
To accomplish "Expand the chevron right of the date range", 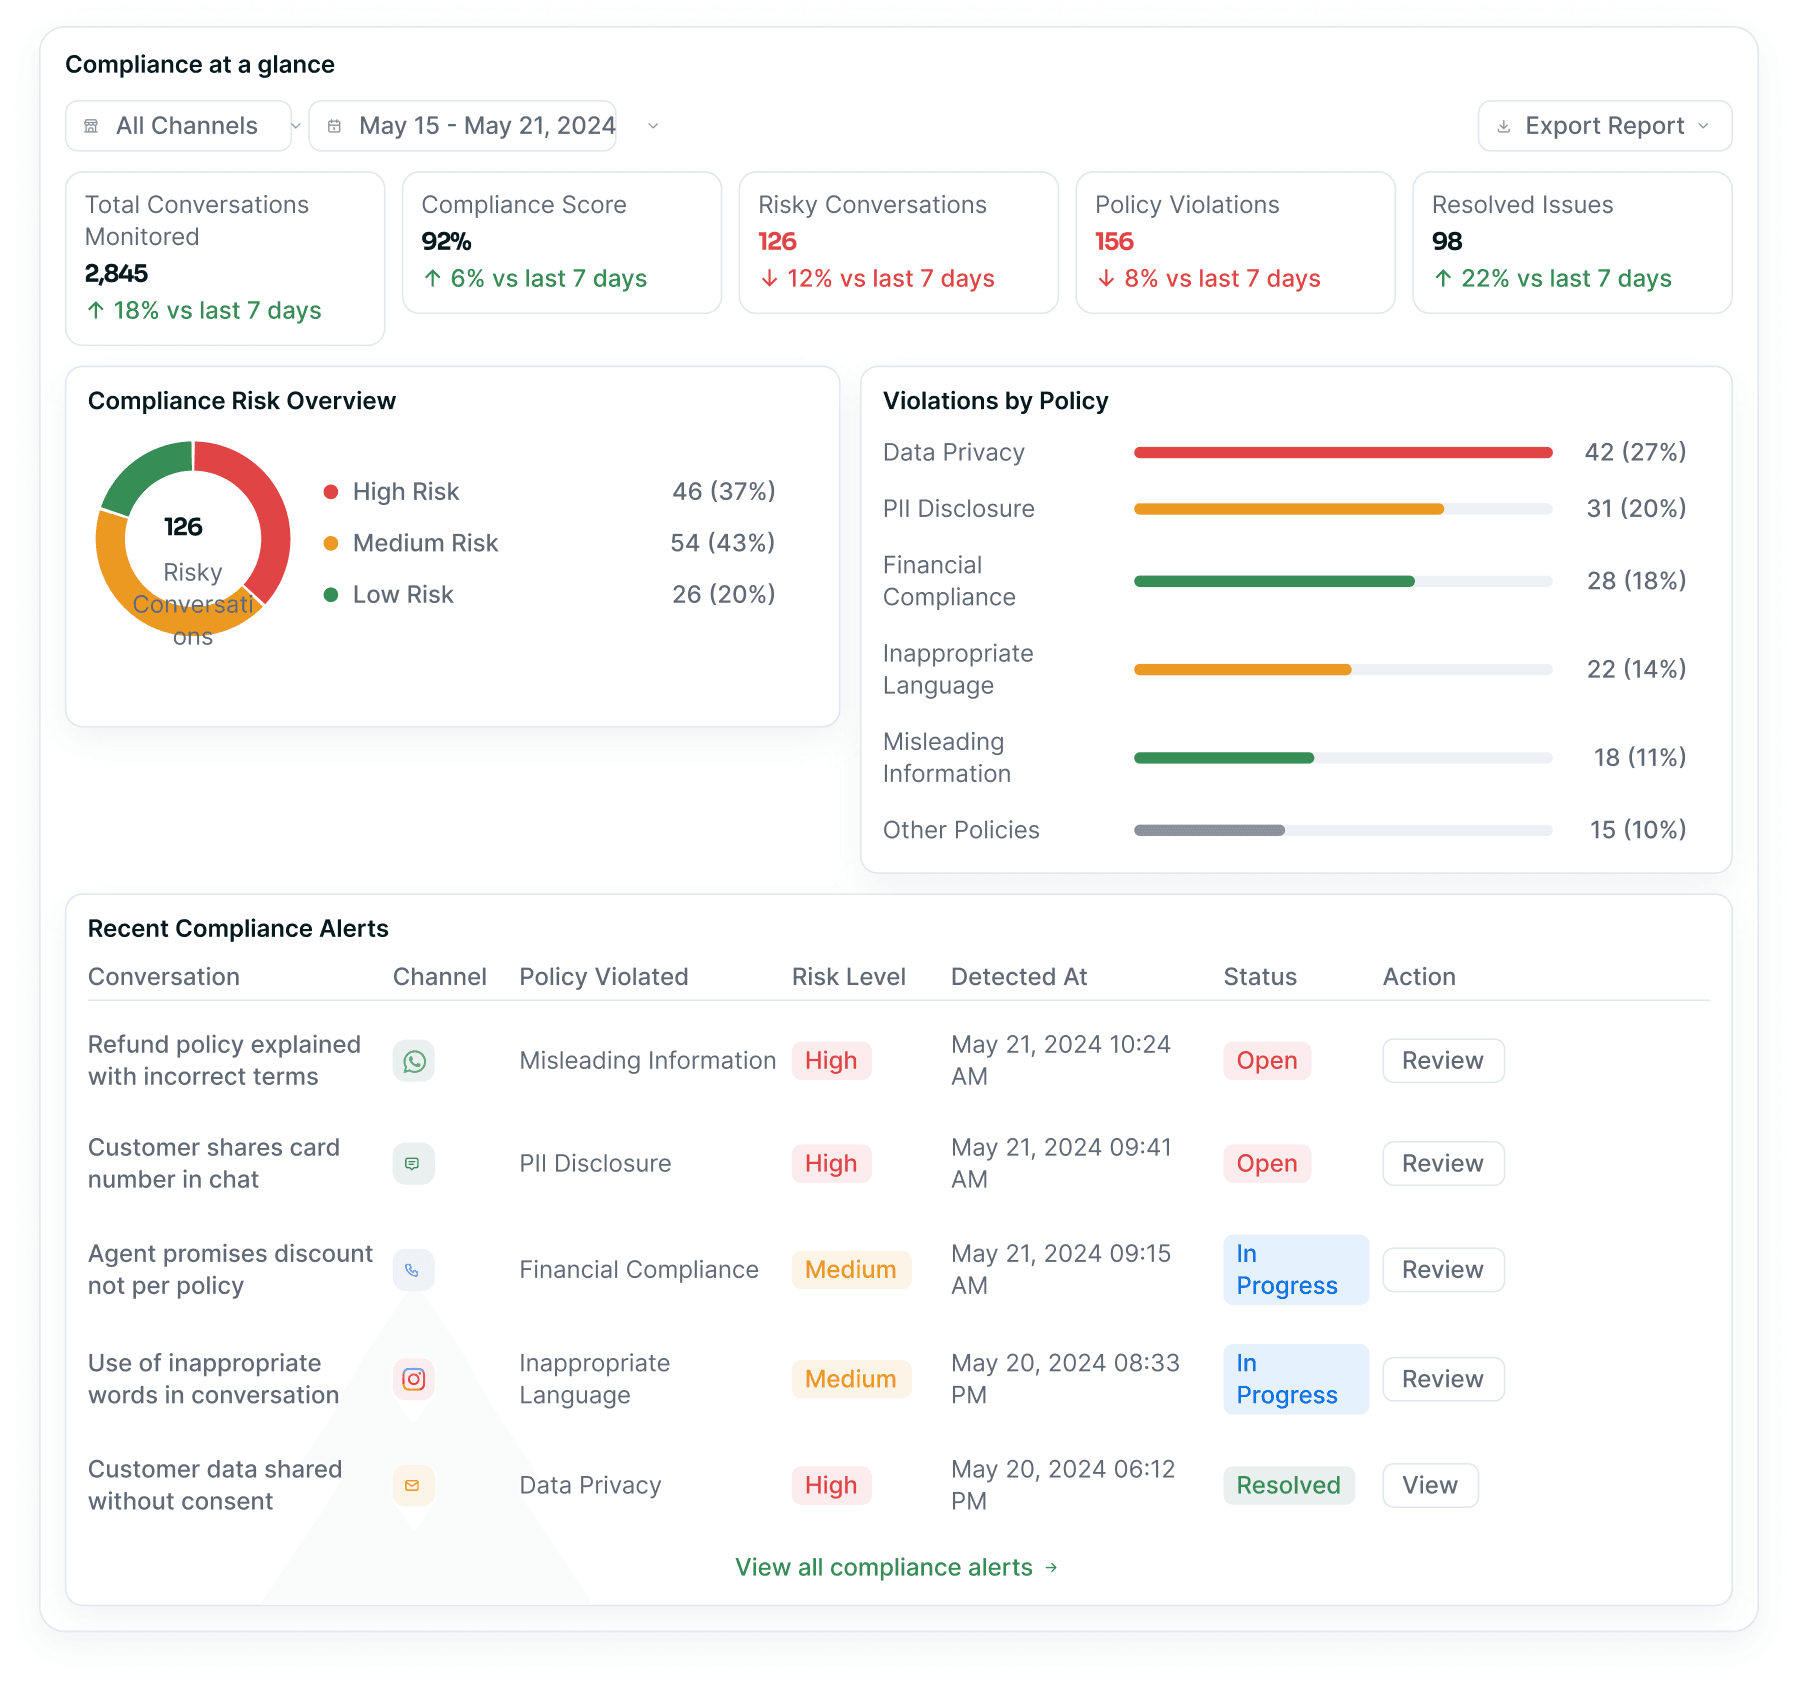I will point(653,126).
